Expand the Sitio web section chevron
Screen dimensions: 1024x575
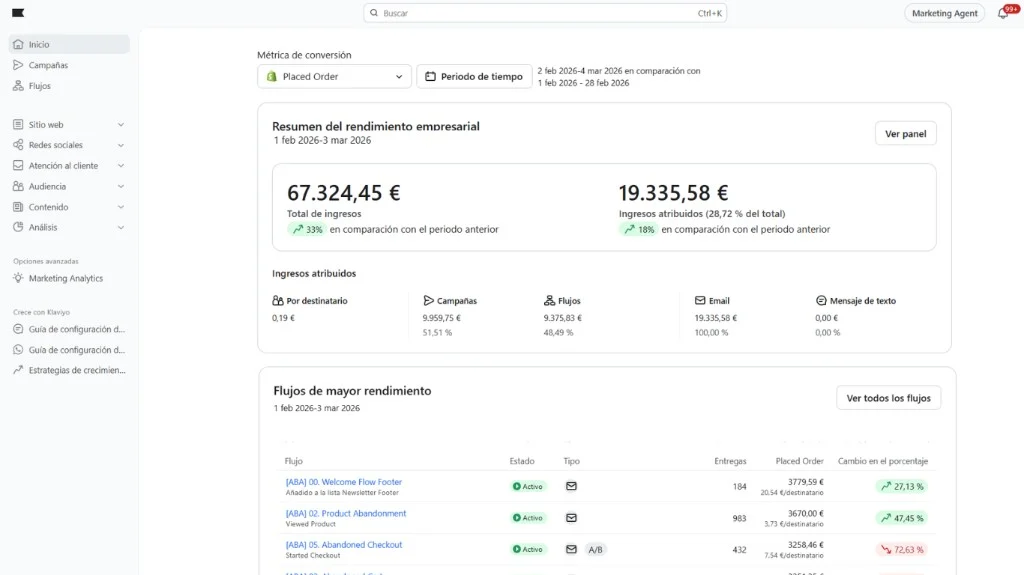pyautogui.click(x=121, y=124)
